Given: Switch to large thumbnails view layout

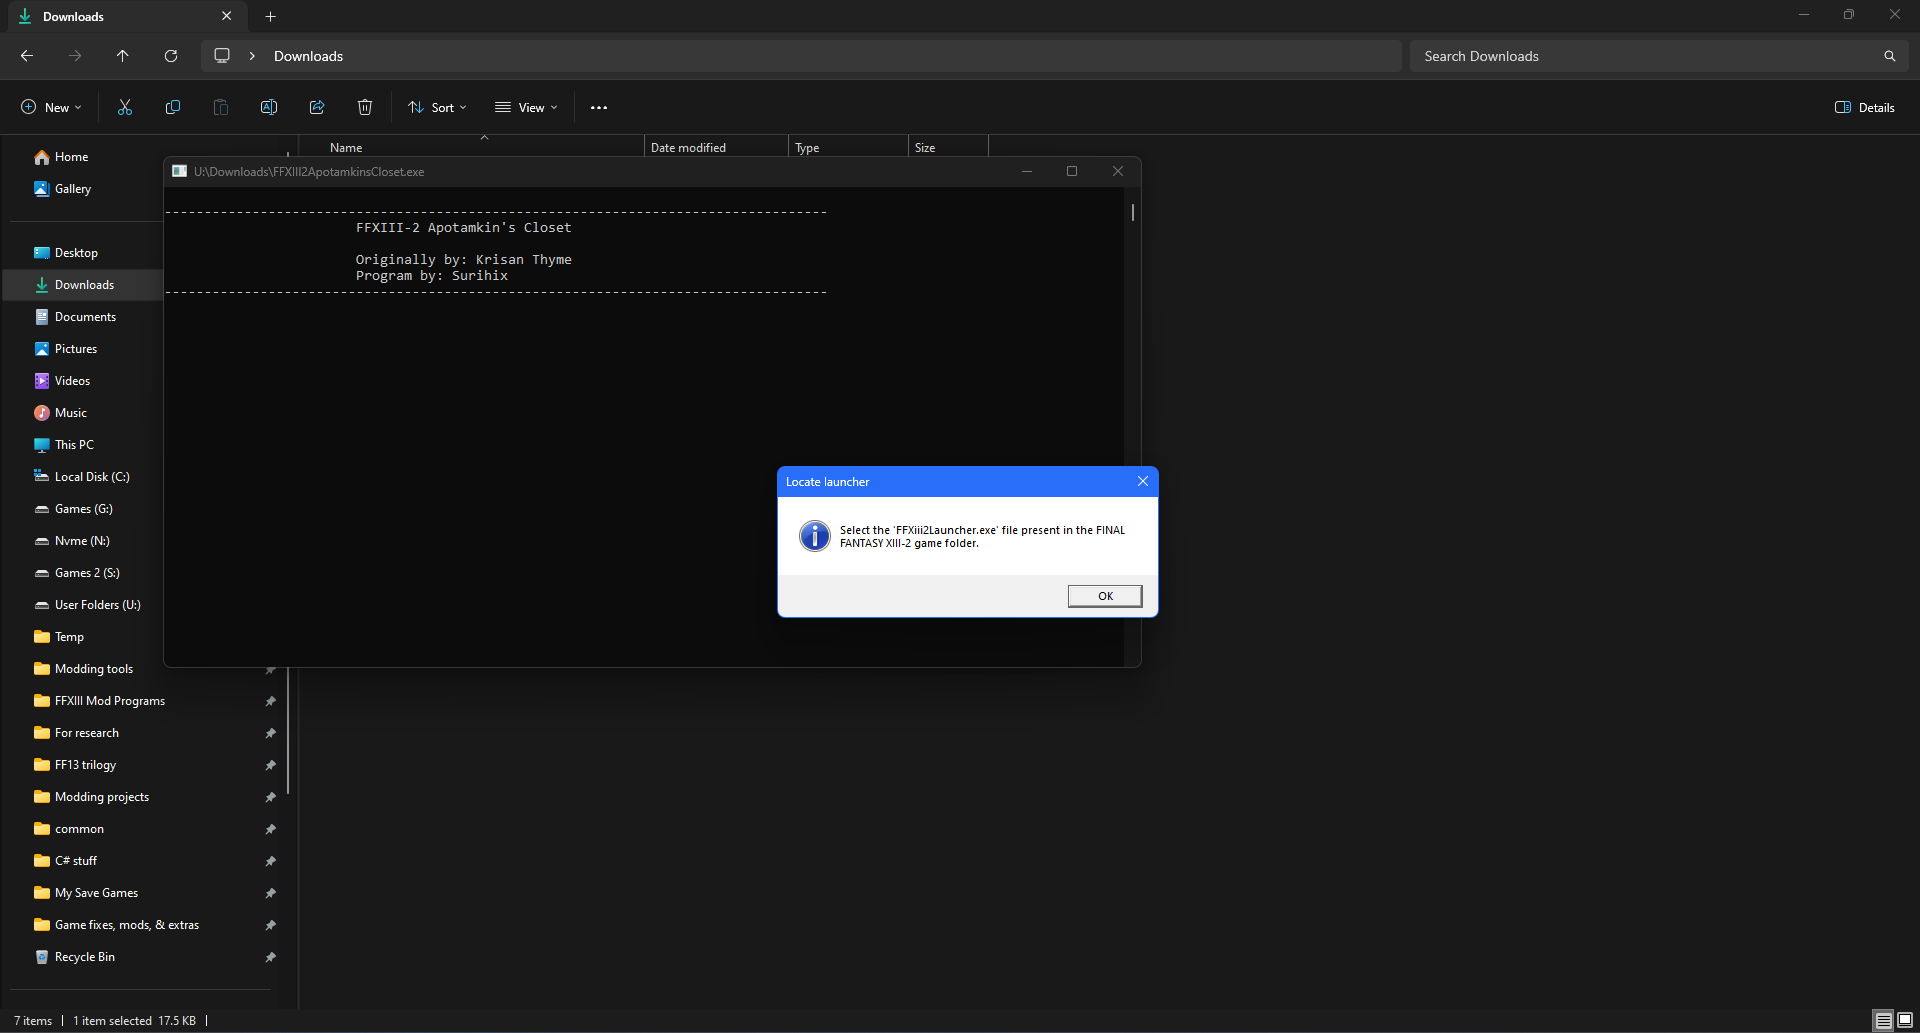Looking at the screenshot, I should [1905, 1020].
